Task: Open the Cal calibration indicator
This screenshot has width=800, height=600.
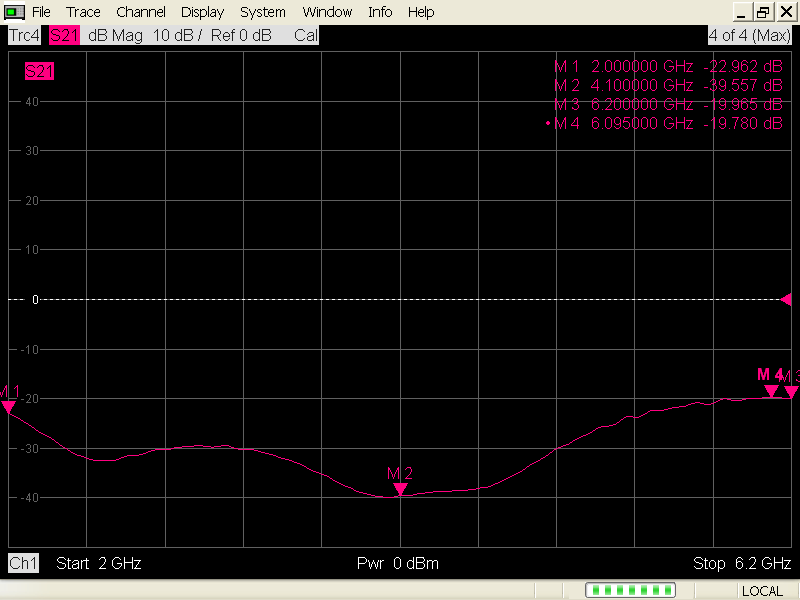Action: coord(305,34)
